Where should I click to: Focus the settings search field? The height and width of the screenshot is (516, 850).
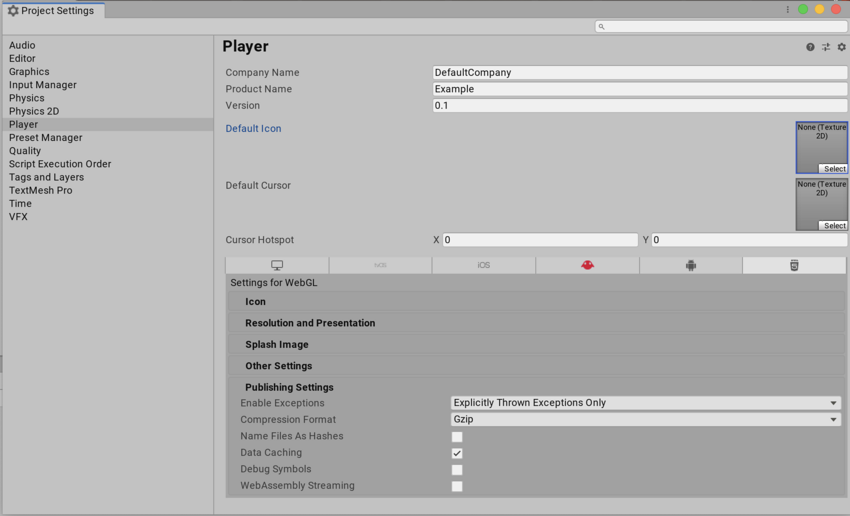721,27
